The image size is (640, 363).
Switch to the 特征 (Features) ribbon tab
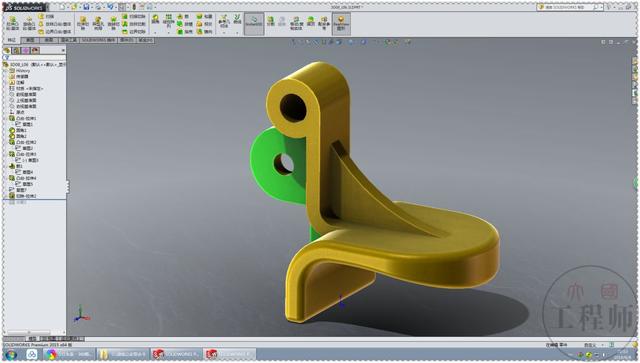11,40
